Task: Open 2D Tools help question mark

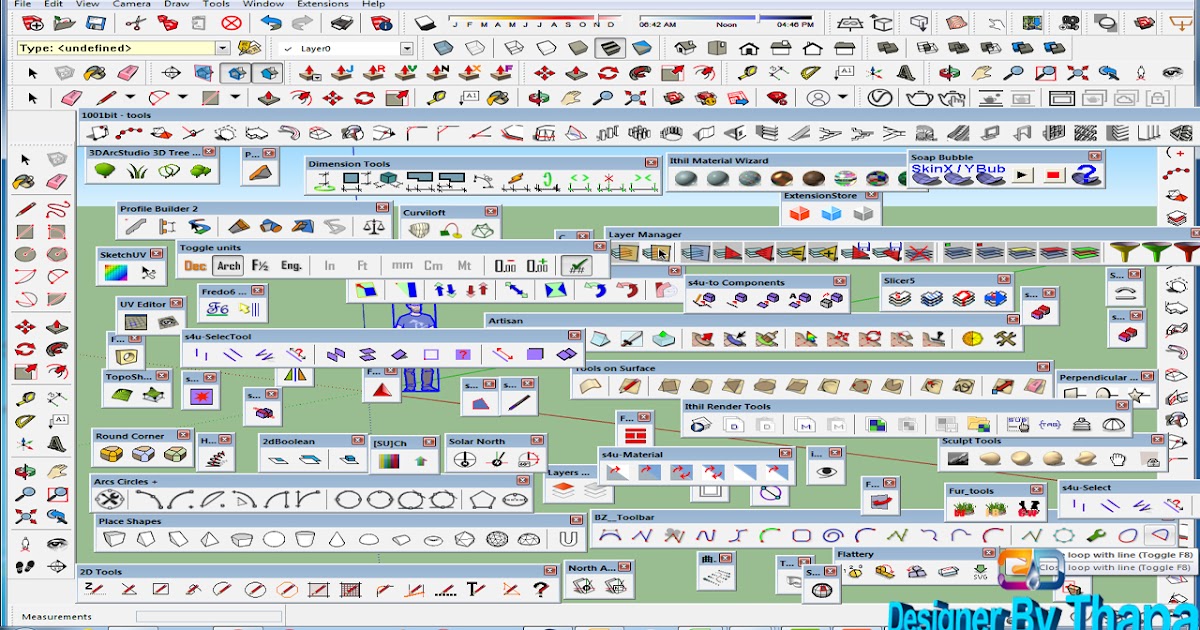Action: pyautogui.click(x=540, y=590)
